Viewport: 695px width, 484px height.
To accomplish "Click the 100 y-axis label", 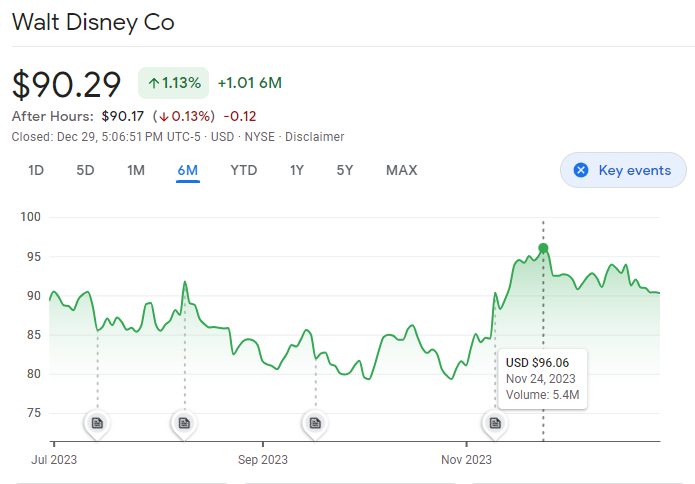I will (x=31, y=217).
